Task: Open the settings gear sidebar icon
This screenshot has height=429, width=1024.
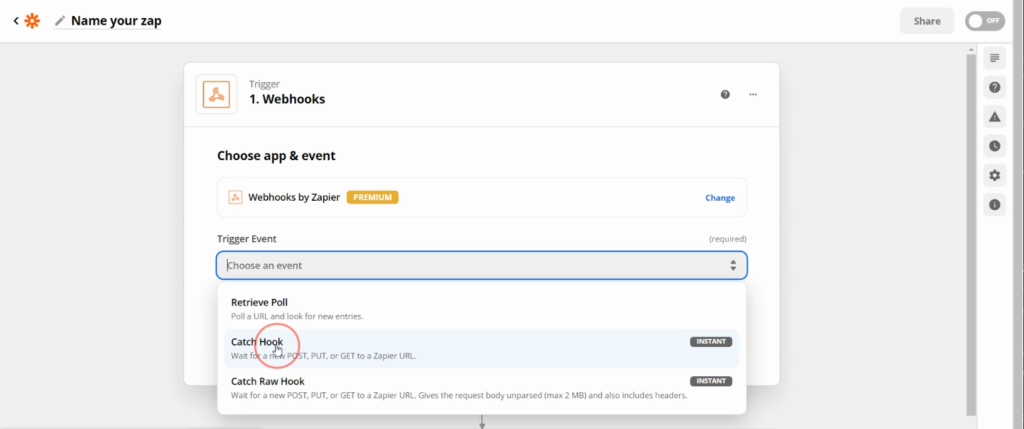Action: pos(995,176)
